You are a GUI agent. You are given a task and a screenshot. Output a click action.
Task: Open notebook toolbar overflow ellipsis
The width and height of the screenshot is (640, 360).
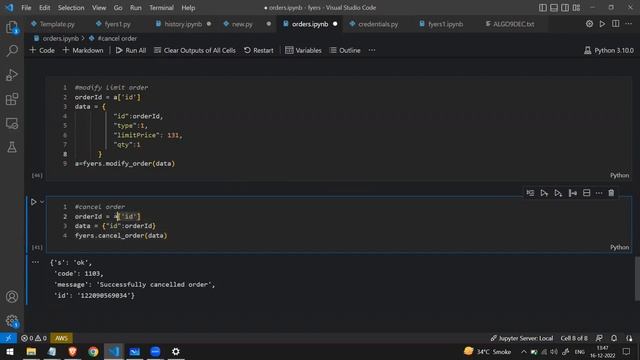pos(372,50)
